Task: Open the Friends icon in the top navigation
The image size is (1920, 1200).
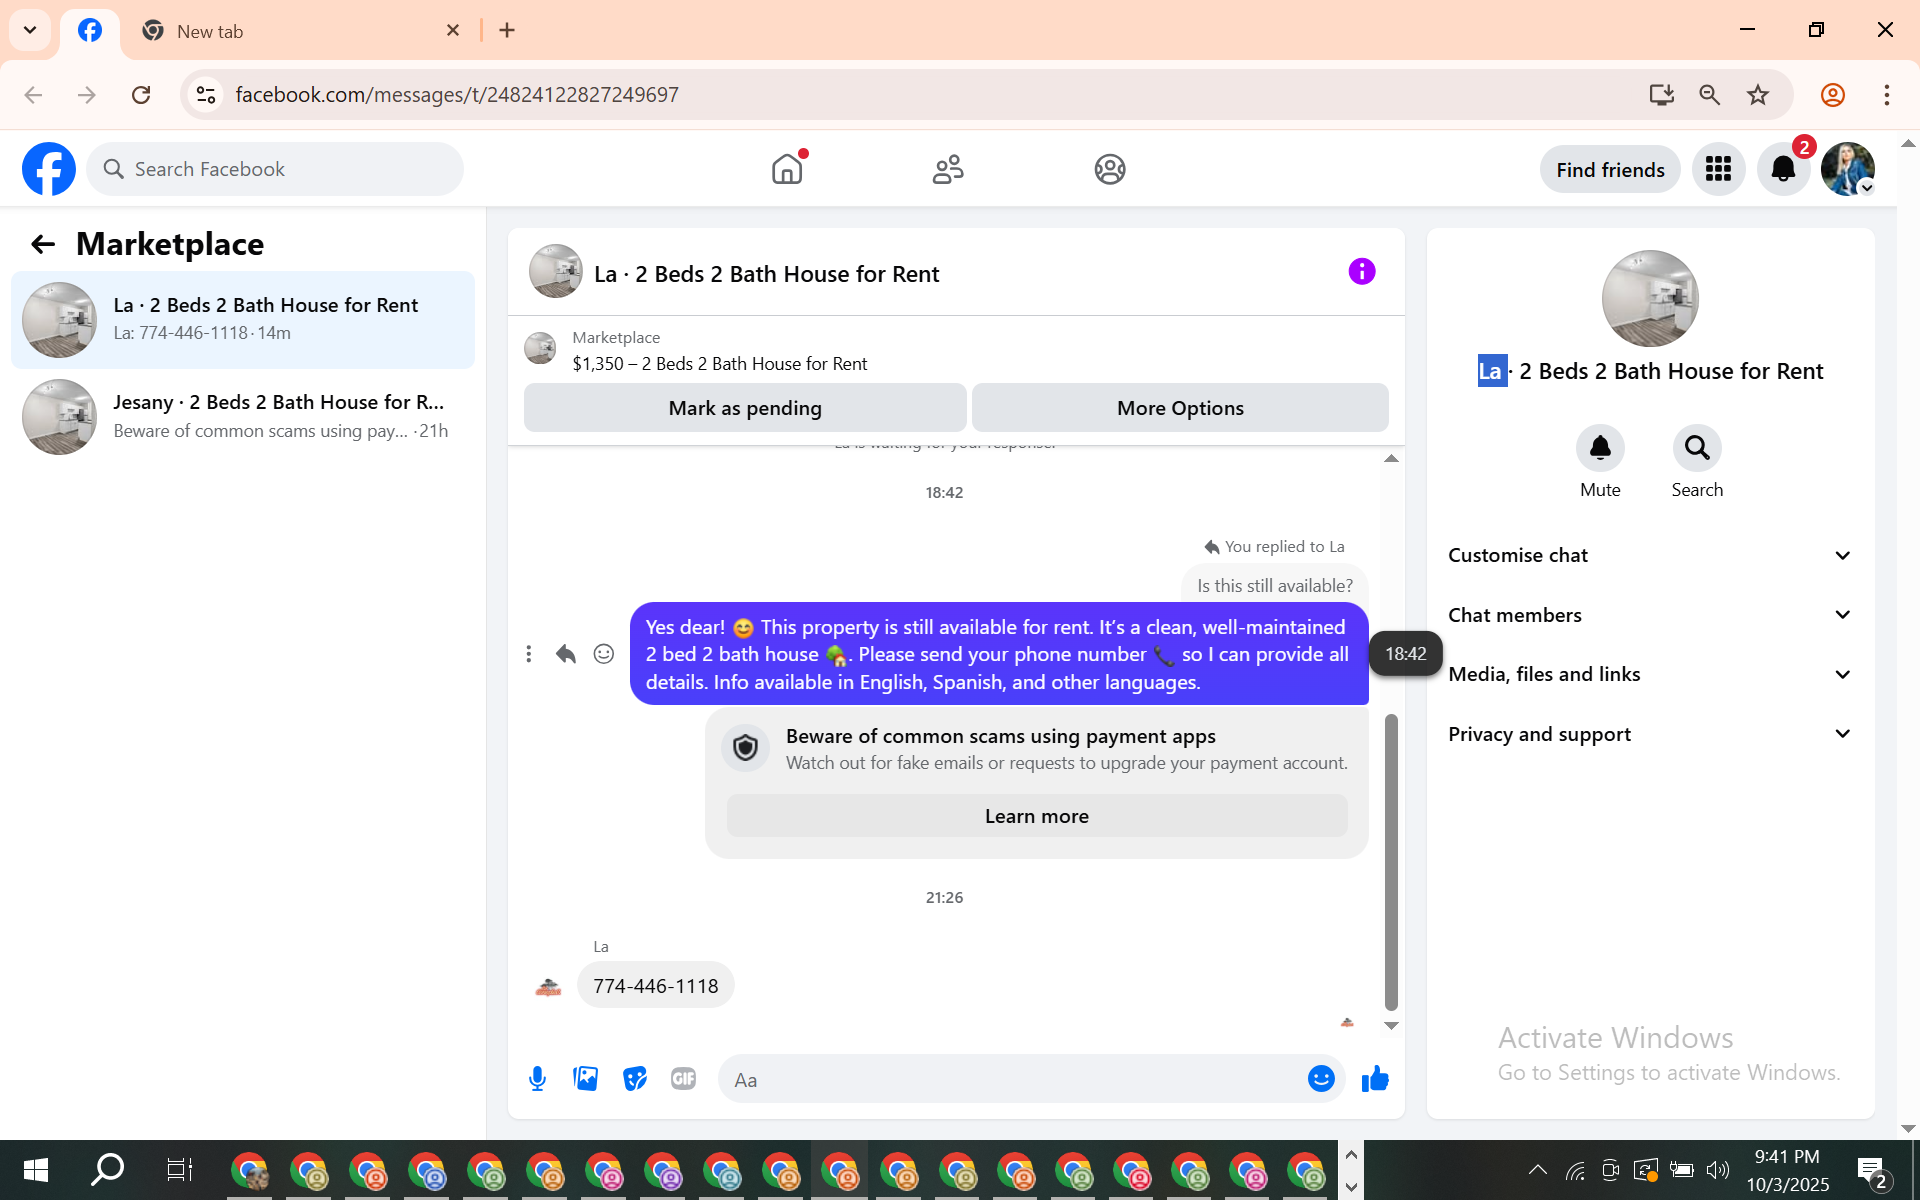Action: click(948, 169)
